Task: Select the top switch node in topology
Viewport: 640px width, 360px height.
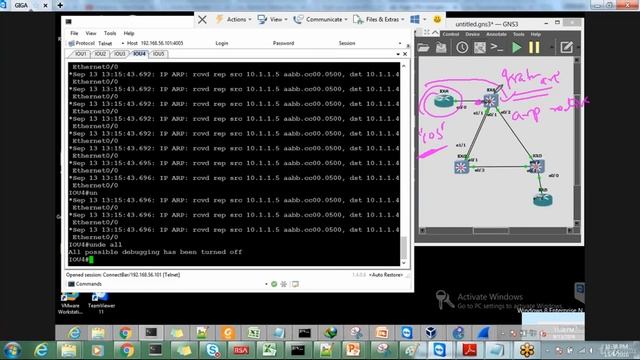Action: (x=490, y=101)
